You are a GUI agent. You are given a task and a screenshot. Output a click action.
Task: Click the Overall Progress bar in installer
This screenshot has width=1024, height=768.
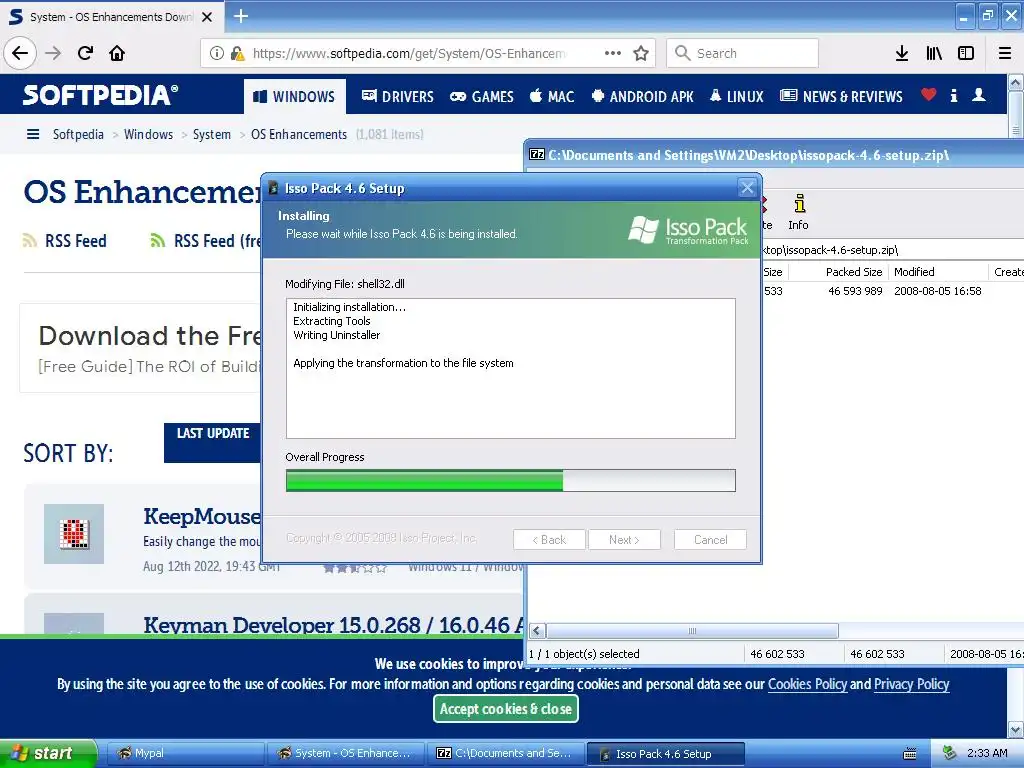pos(511,481)
